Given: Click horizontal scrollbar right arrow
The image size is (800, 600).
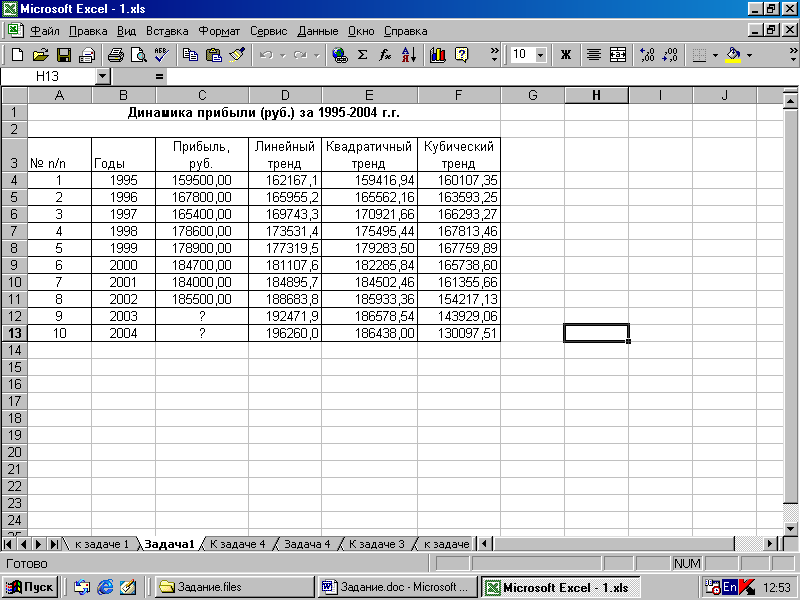Looking at the screenshot, I should (770, 544).
